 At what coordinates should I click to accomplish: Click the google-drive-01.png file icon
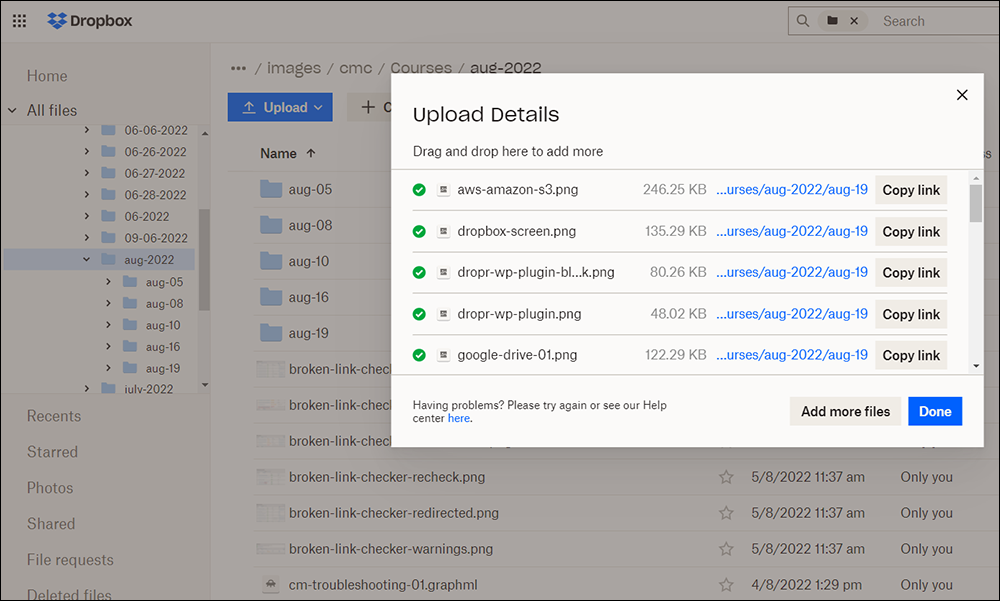pyautogui.click(x=443, y=355)
